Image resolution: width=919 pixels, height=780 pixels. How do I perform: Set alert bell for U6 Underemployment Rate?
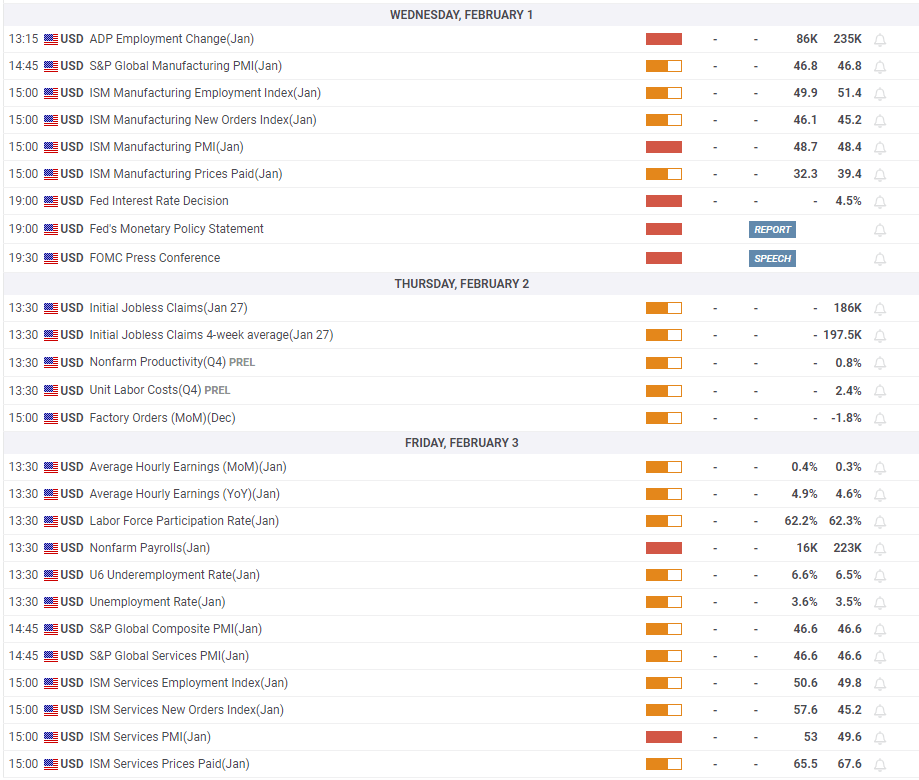click(x=880, y=575)
